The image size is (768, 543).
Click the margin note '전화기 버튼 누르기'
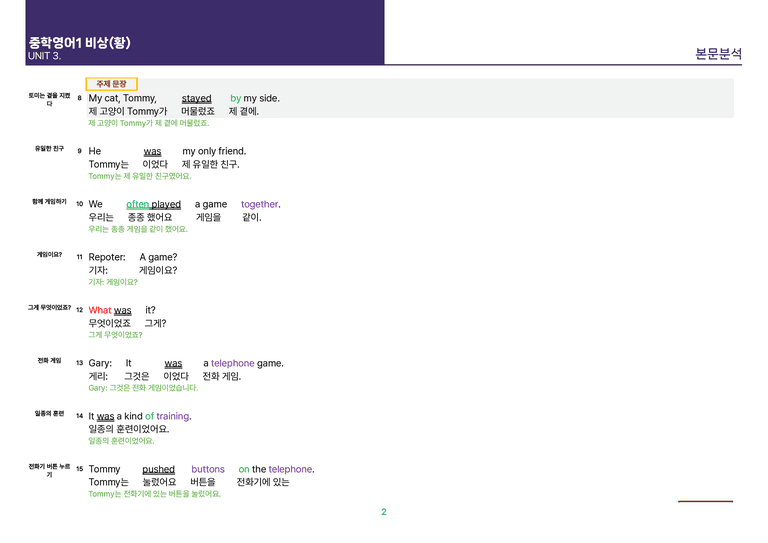[x=49, y=470]
